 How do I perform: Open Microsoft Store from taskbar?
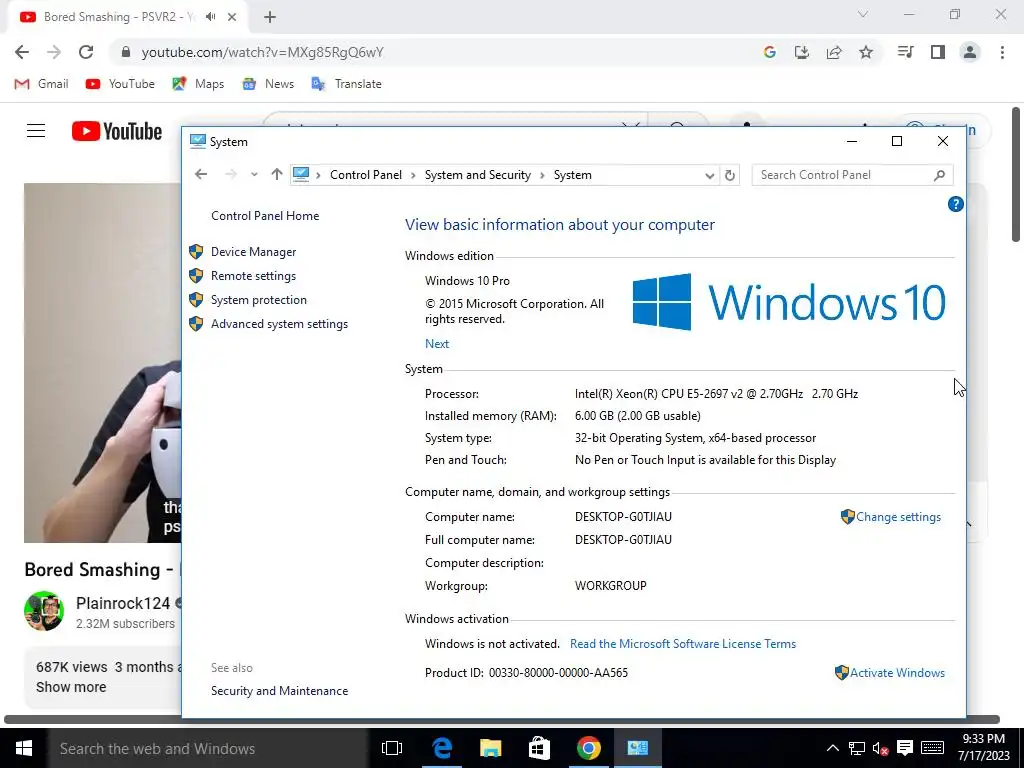point(539,748)
